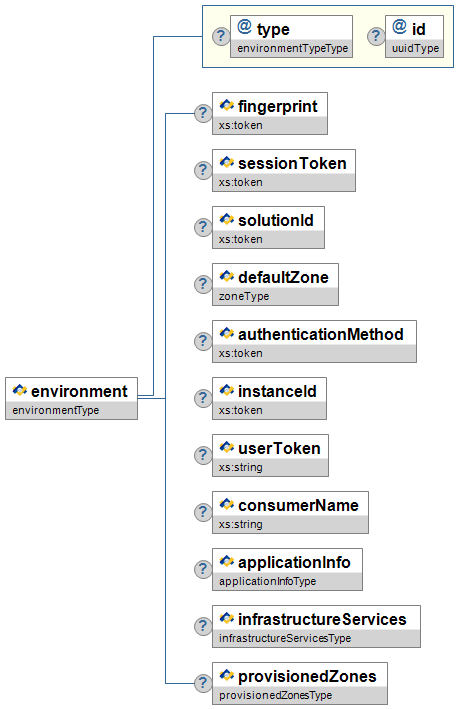
Task: Click the question mark beside id attribute
Action: pyautogui.click(x=376, y=36)
